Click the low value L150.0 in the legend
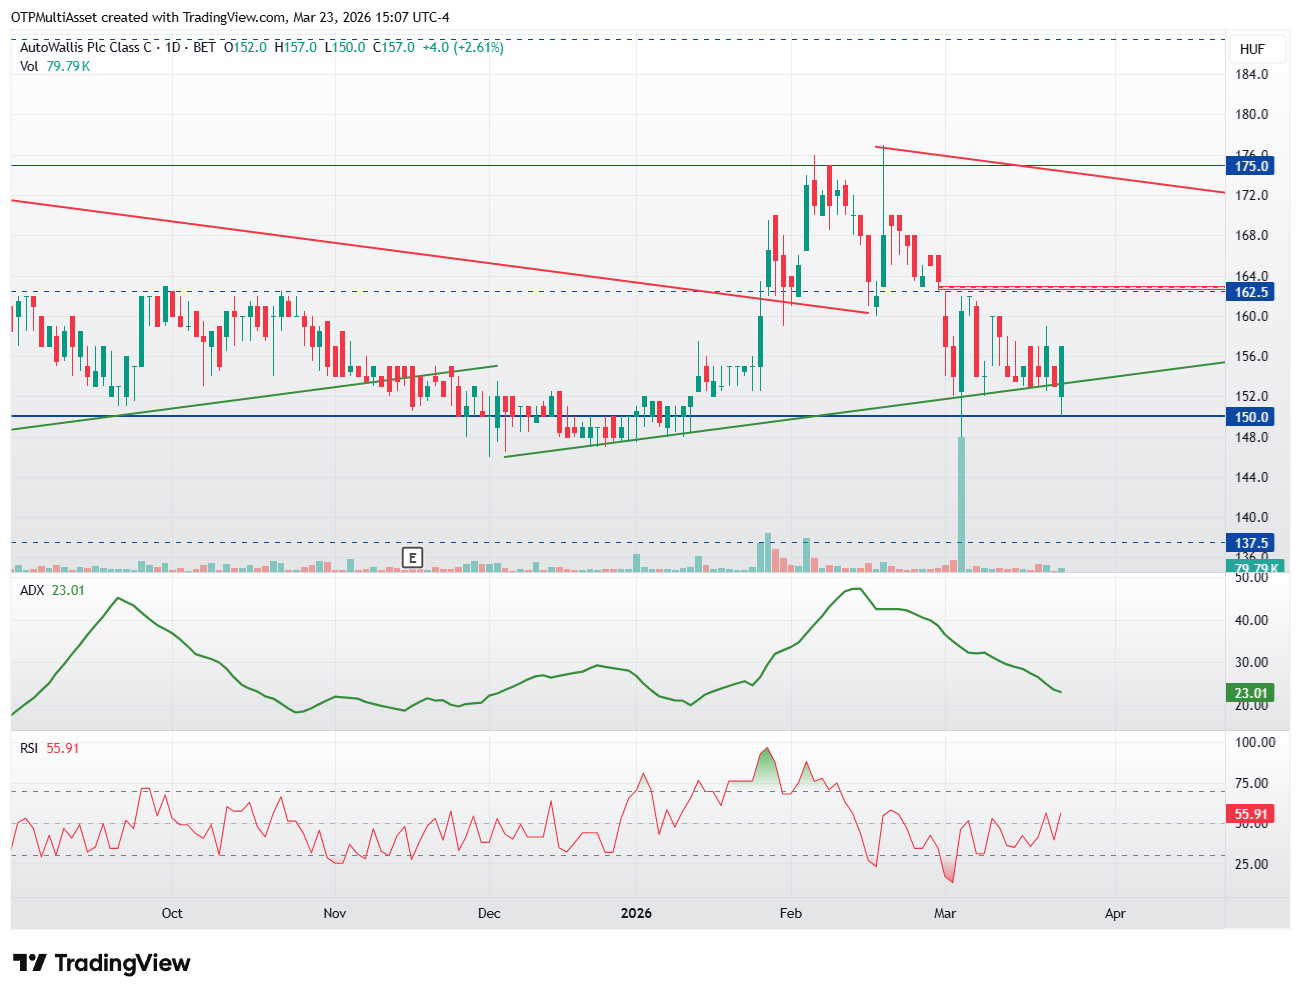The width and height of the screenshot is (1301, 997). 345,47
